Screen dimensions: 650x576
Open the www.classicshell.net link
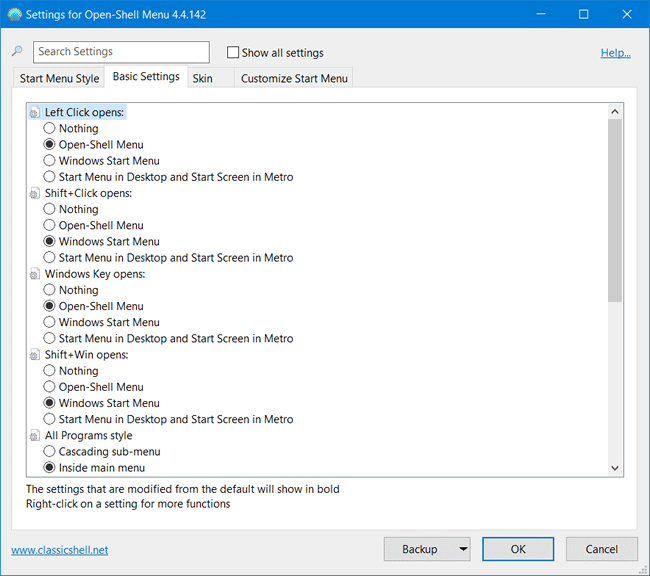click(59, 550)
